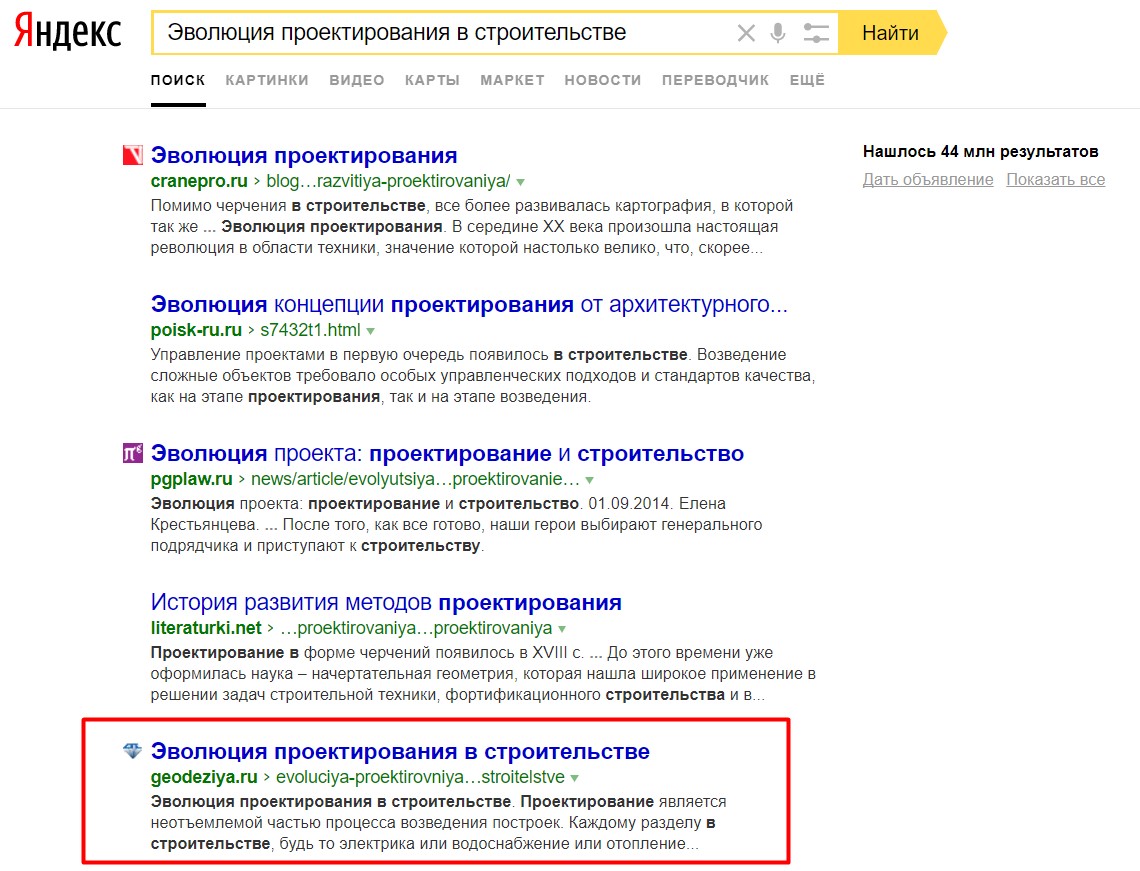Image resolution: width=1140 pixels, height=871 pixels.
Task: Open История развития методов проектирования result
Action: pyautogui.click(x=386, y=603)
